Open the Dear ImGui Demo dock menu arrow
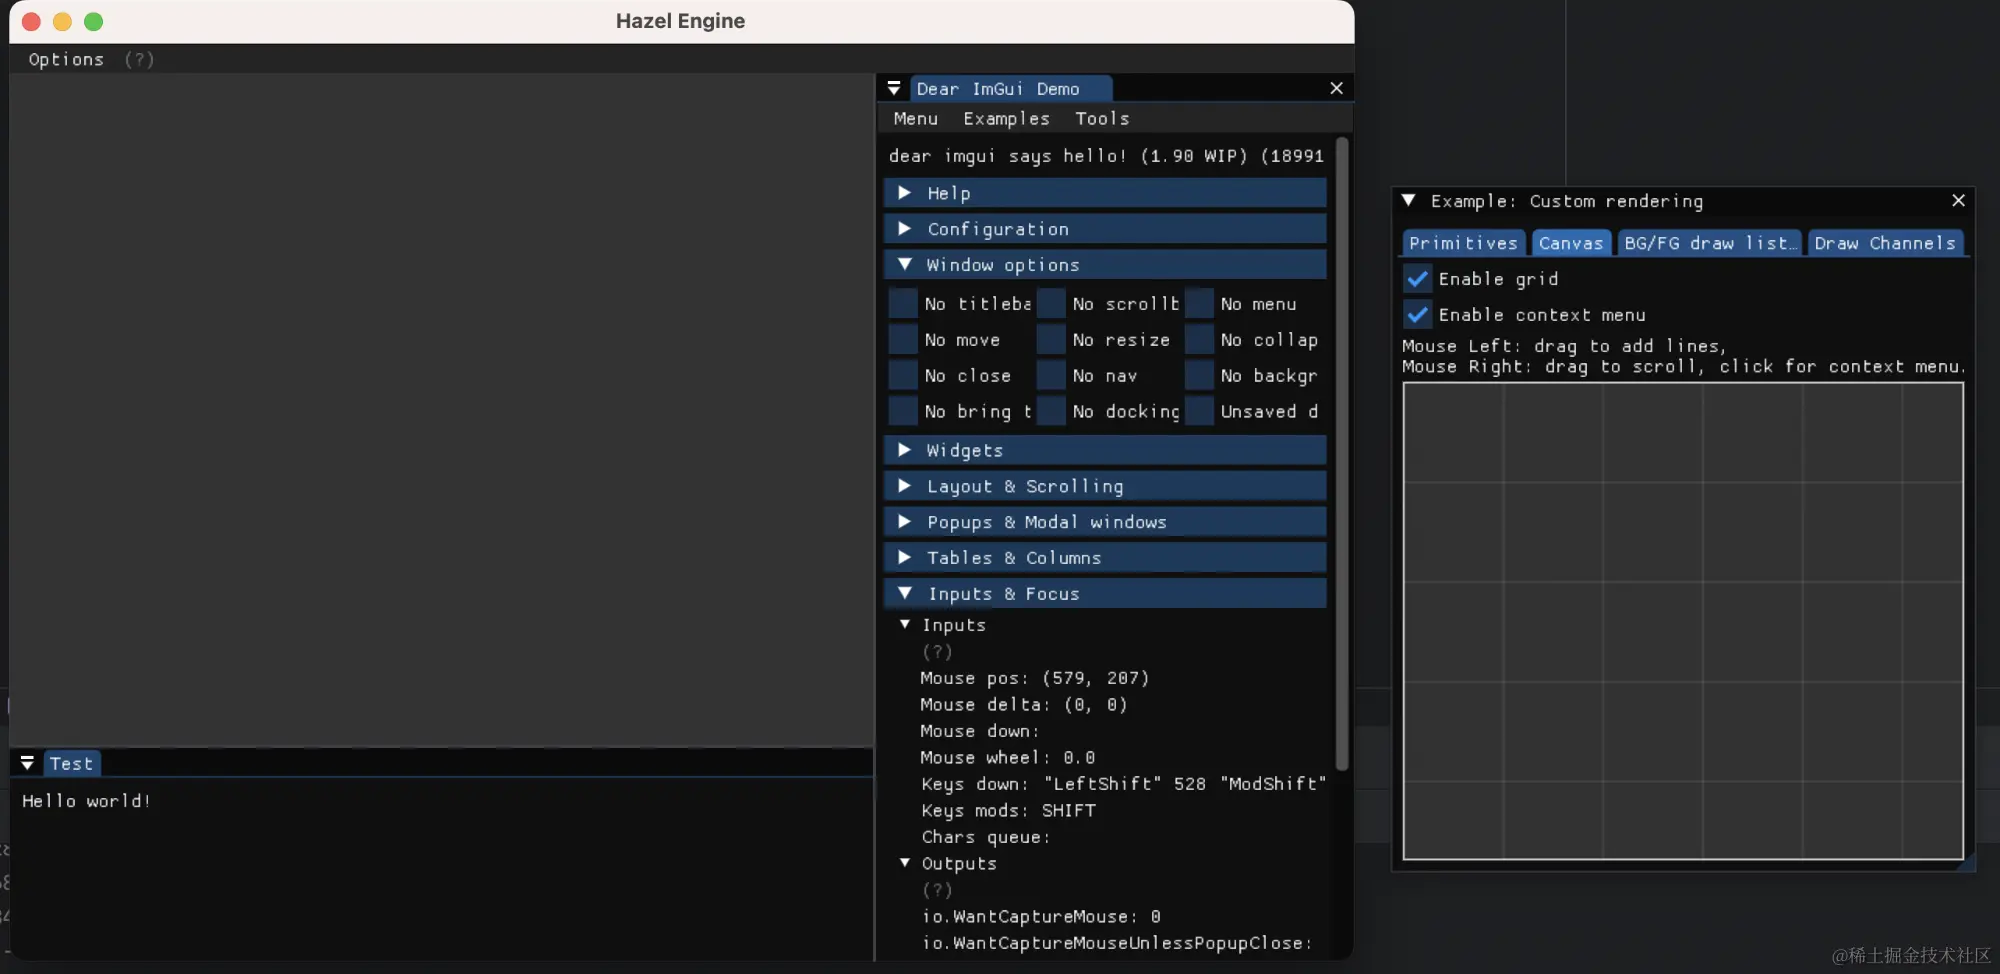 (894, 88)
